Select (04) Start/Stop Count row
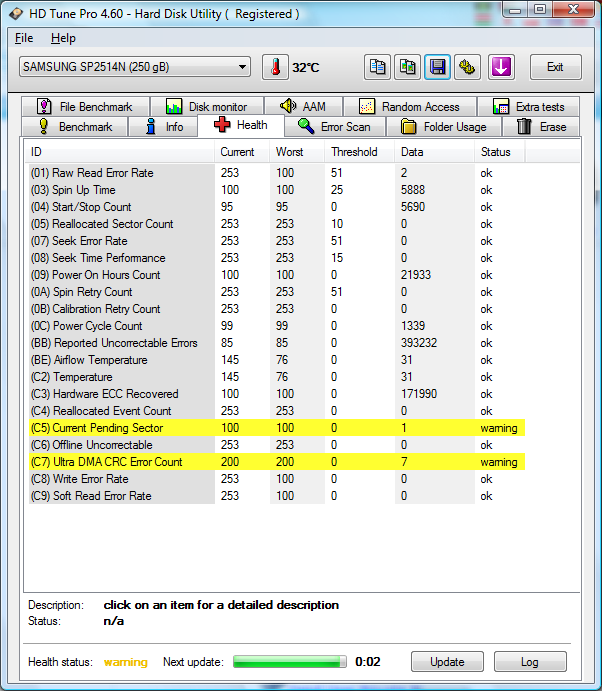The height and width of the screenshot is (691, 602). [x=277, y=207]
